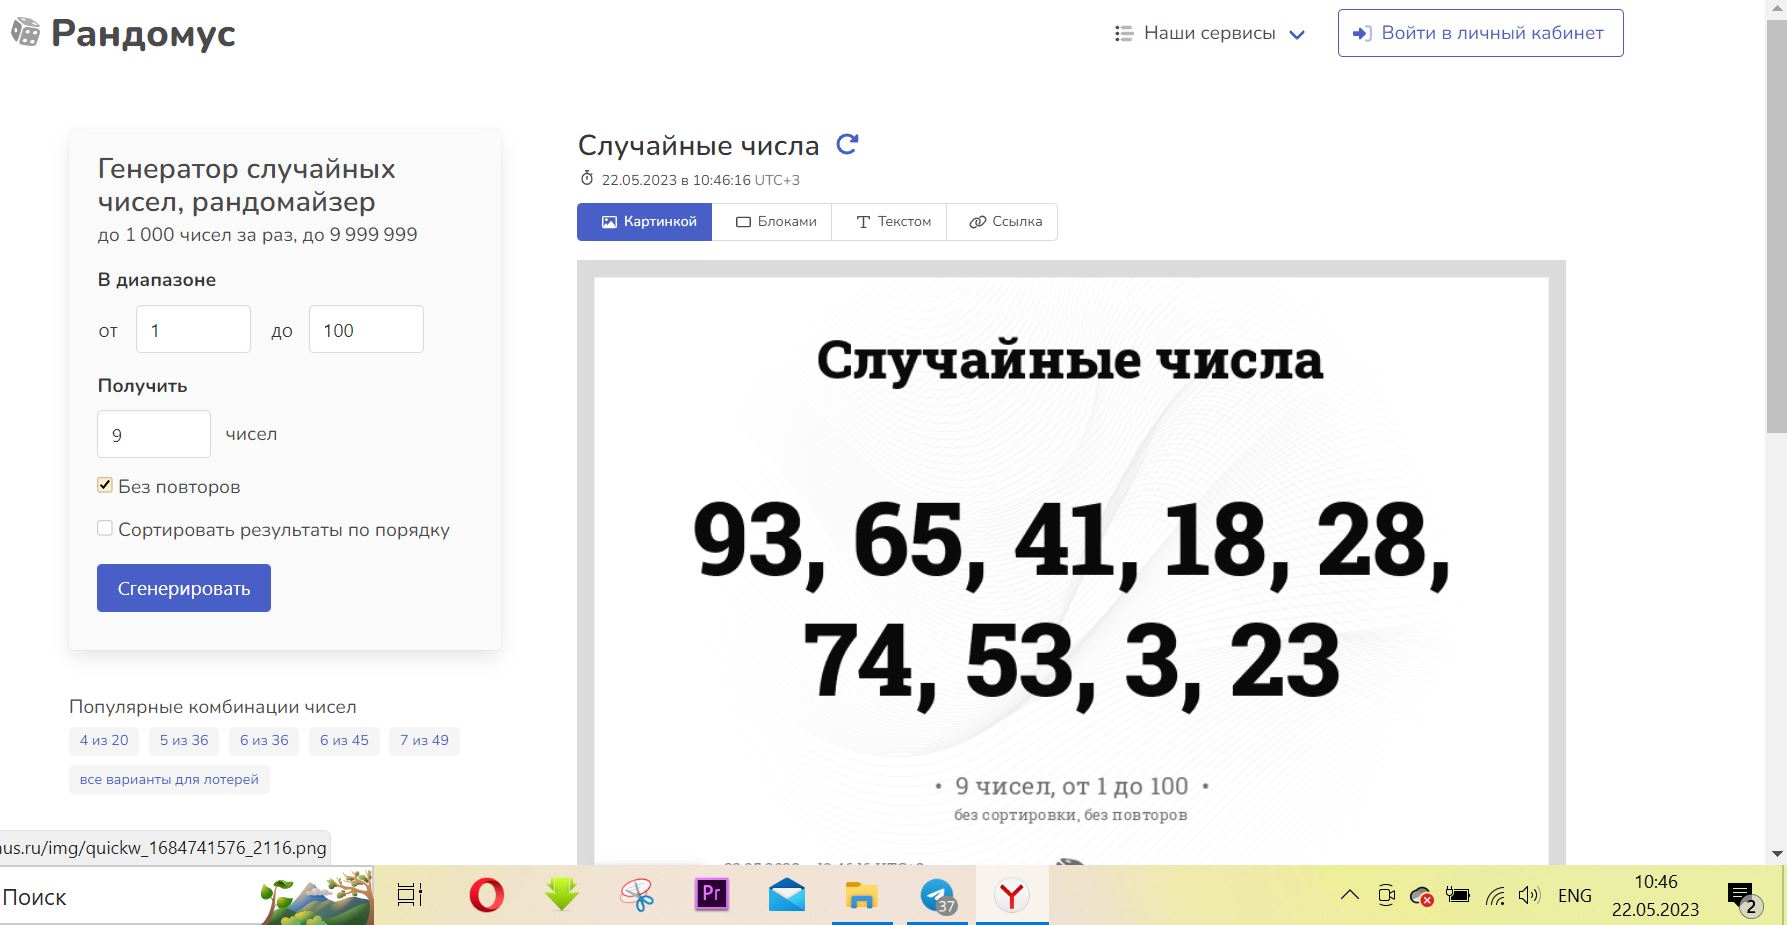Open Opera browser from the taskbar
1787x925 pixels.
coord(487,895)
